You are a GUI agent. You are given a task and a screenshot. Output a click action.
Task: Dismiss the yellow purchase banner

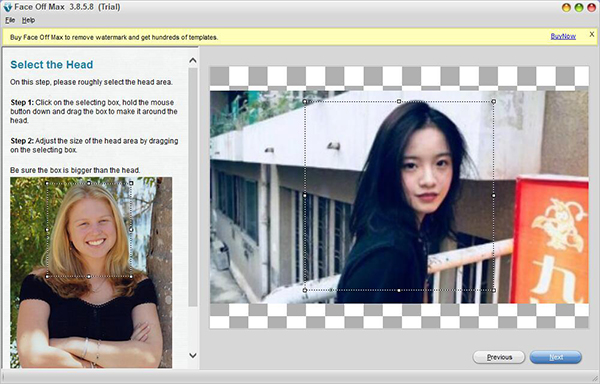click(x=592, y=34)
